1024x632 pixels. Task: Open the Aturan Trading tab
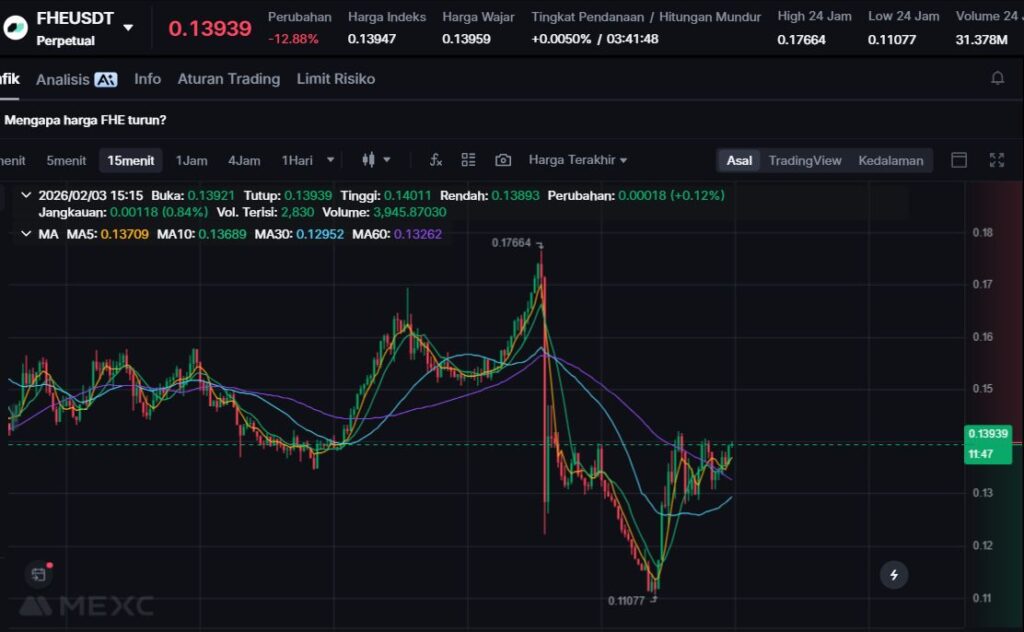(228, 79)
